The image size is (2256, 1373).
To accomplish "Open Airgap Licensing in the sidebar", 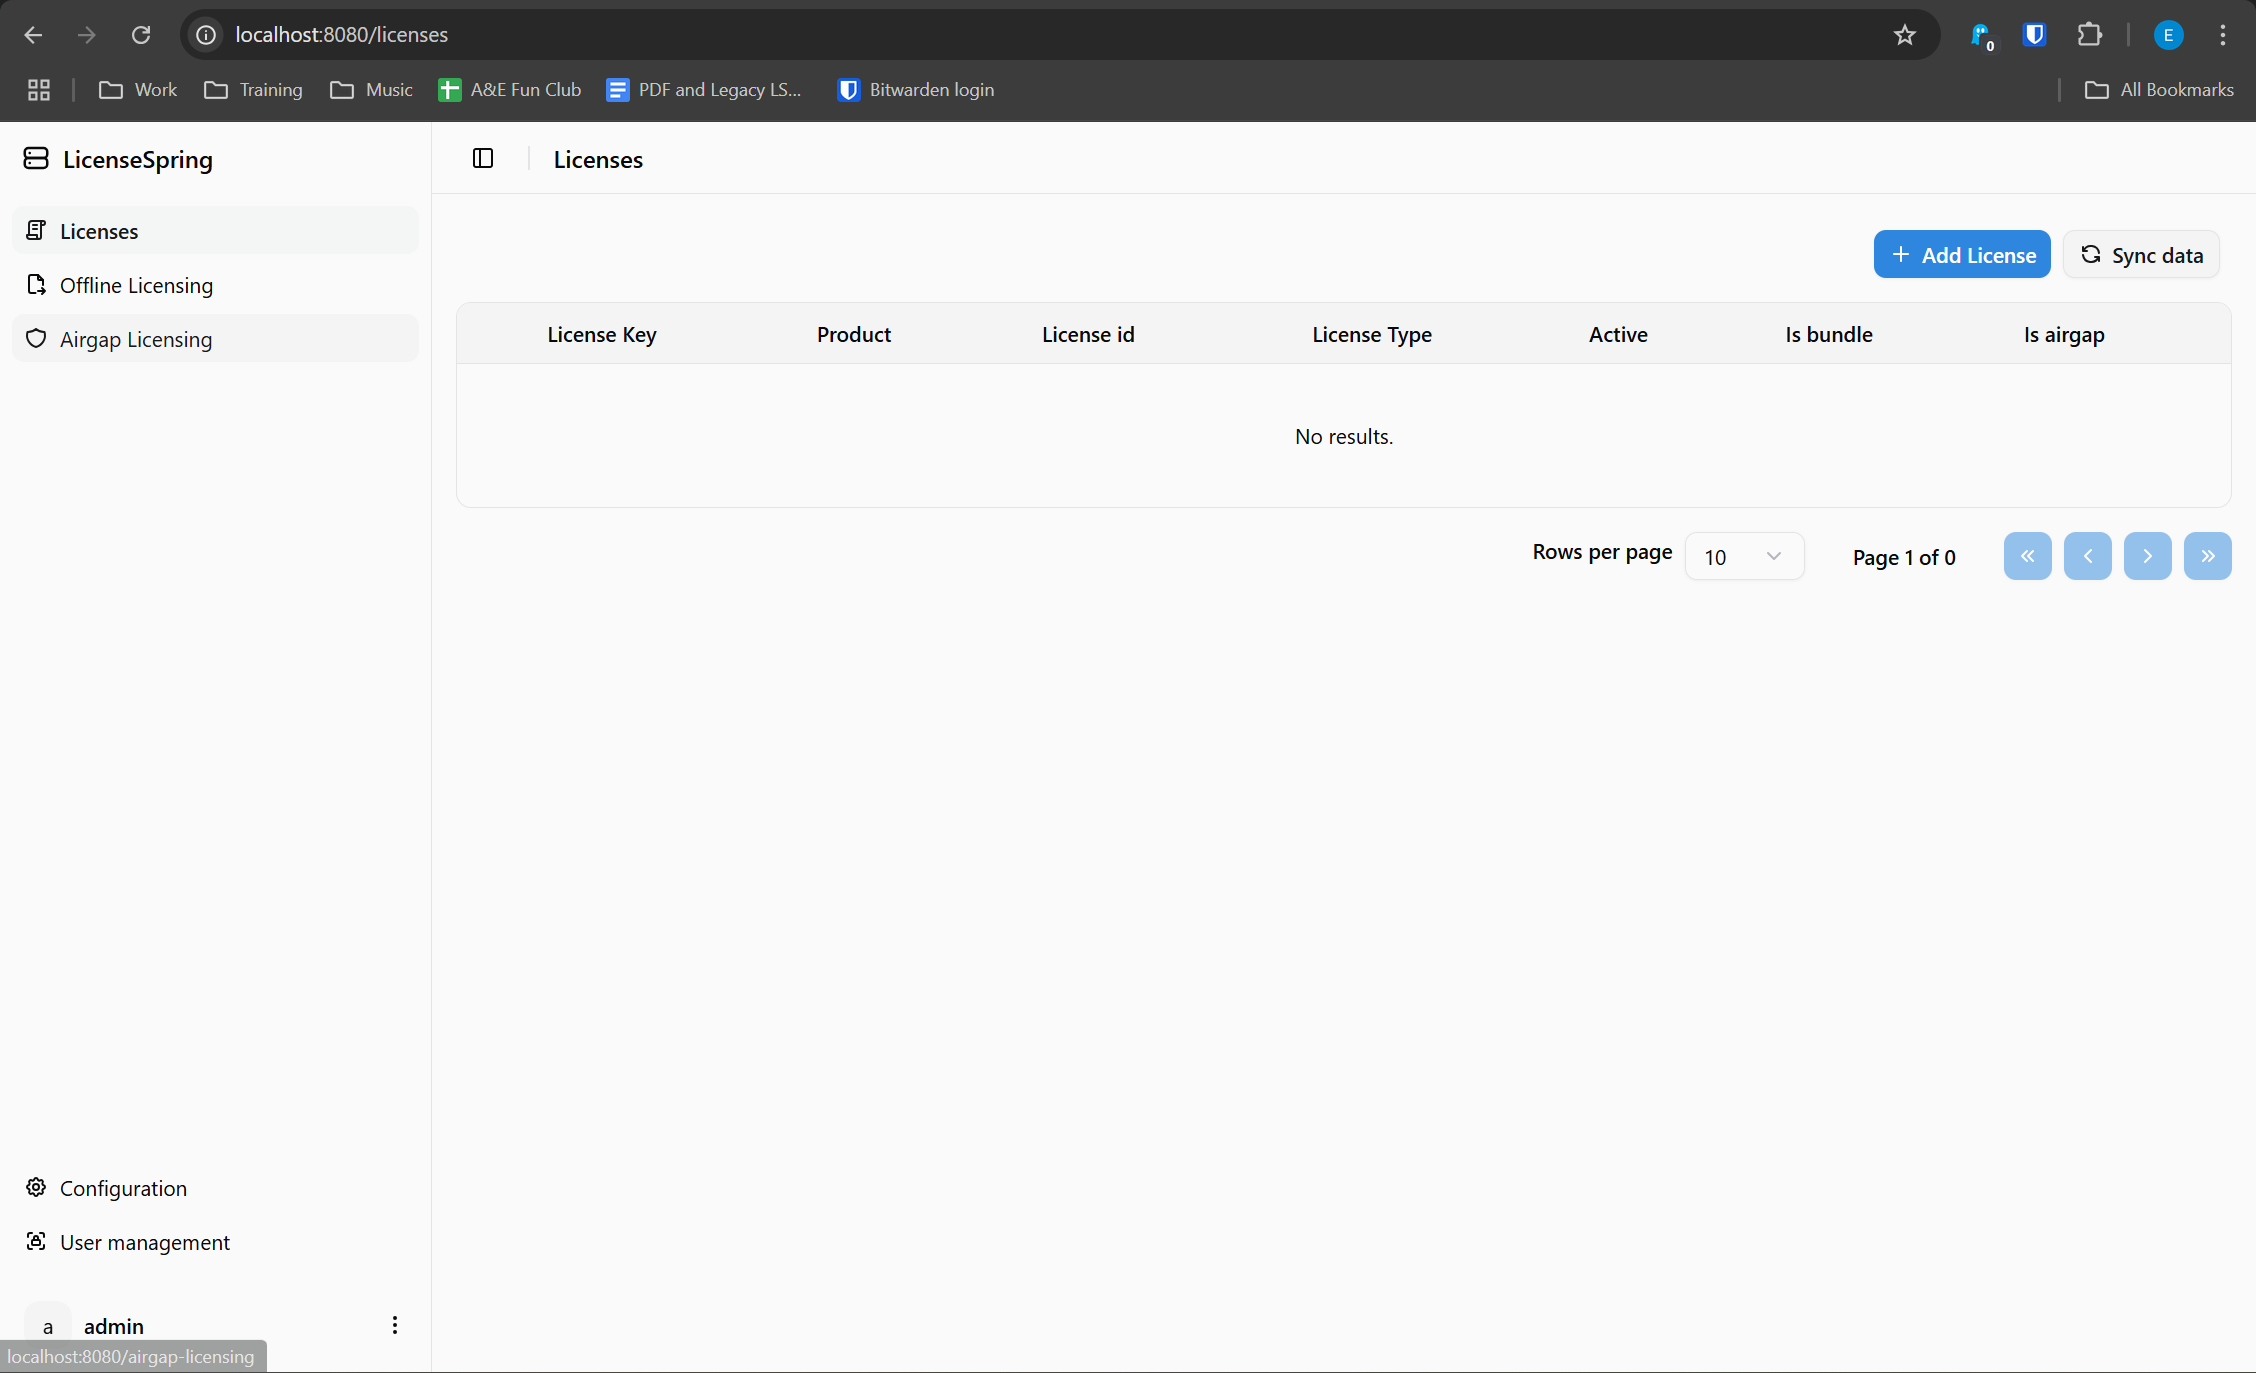I will (136, 340).
